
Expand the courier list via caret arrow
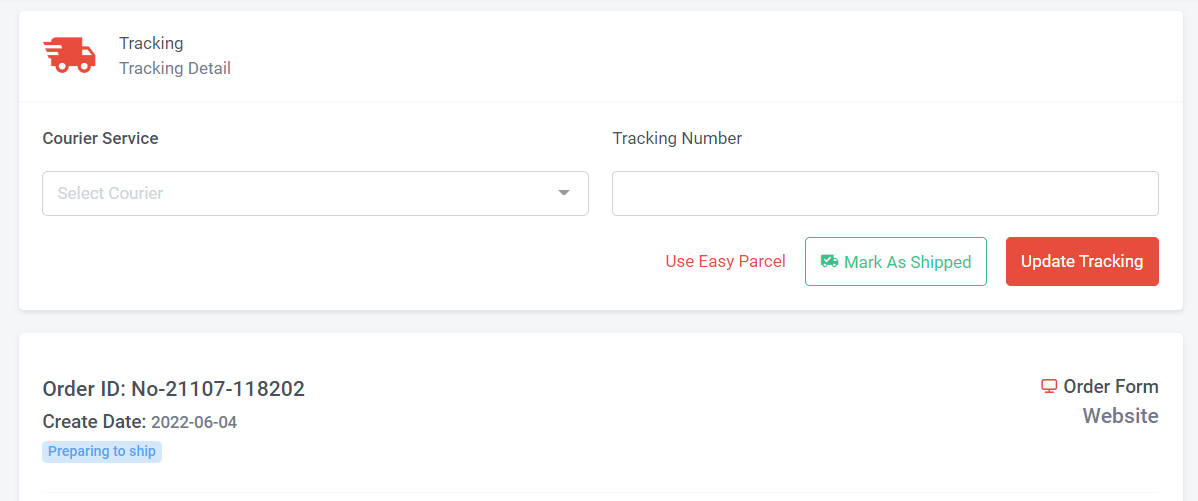coord(564,193)
